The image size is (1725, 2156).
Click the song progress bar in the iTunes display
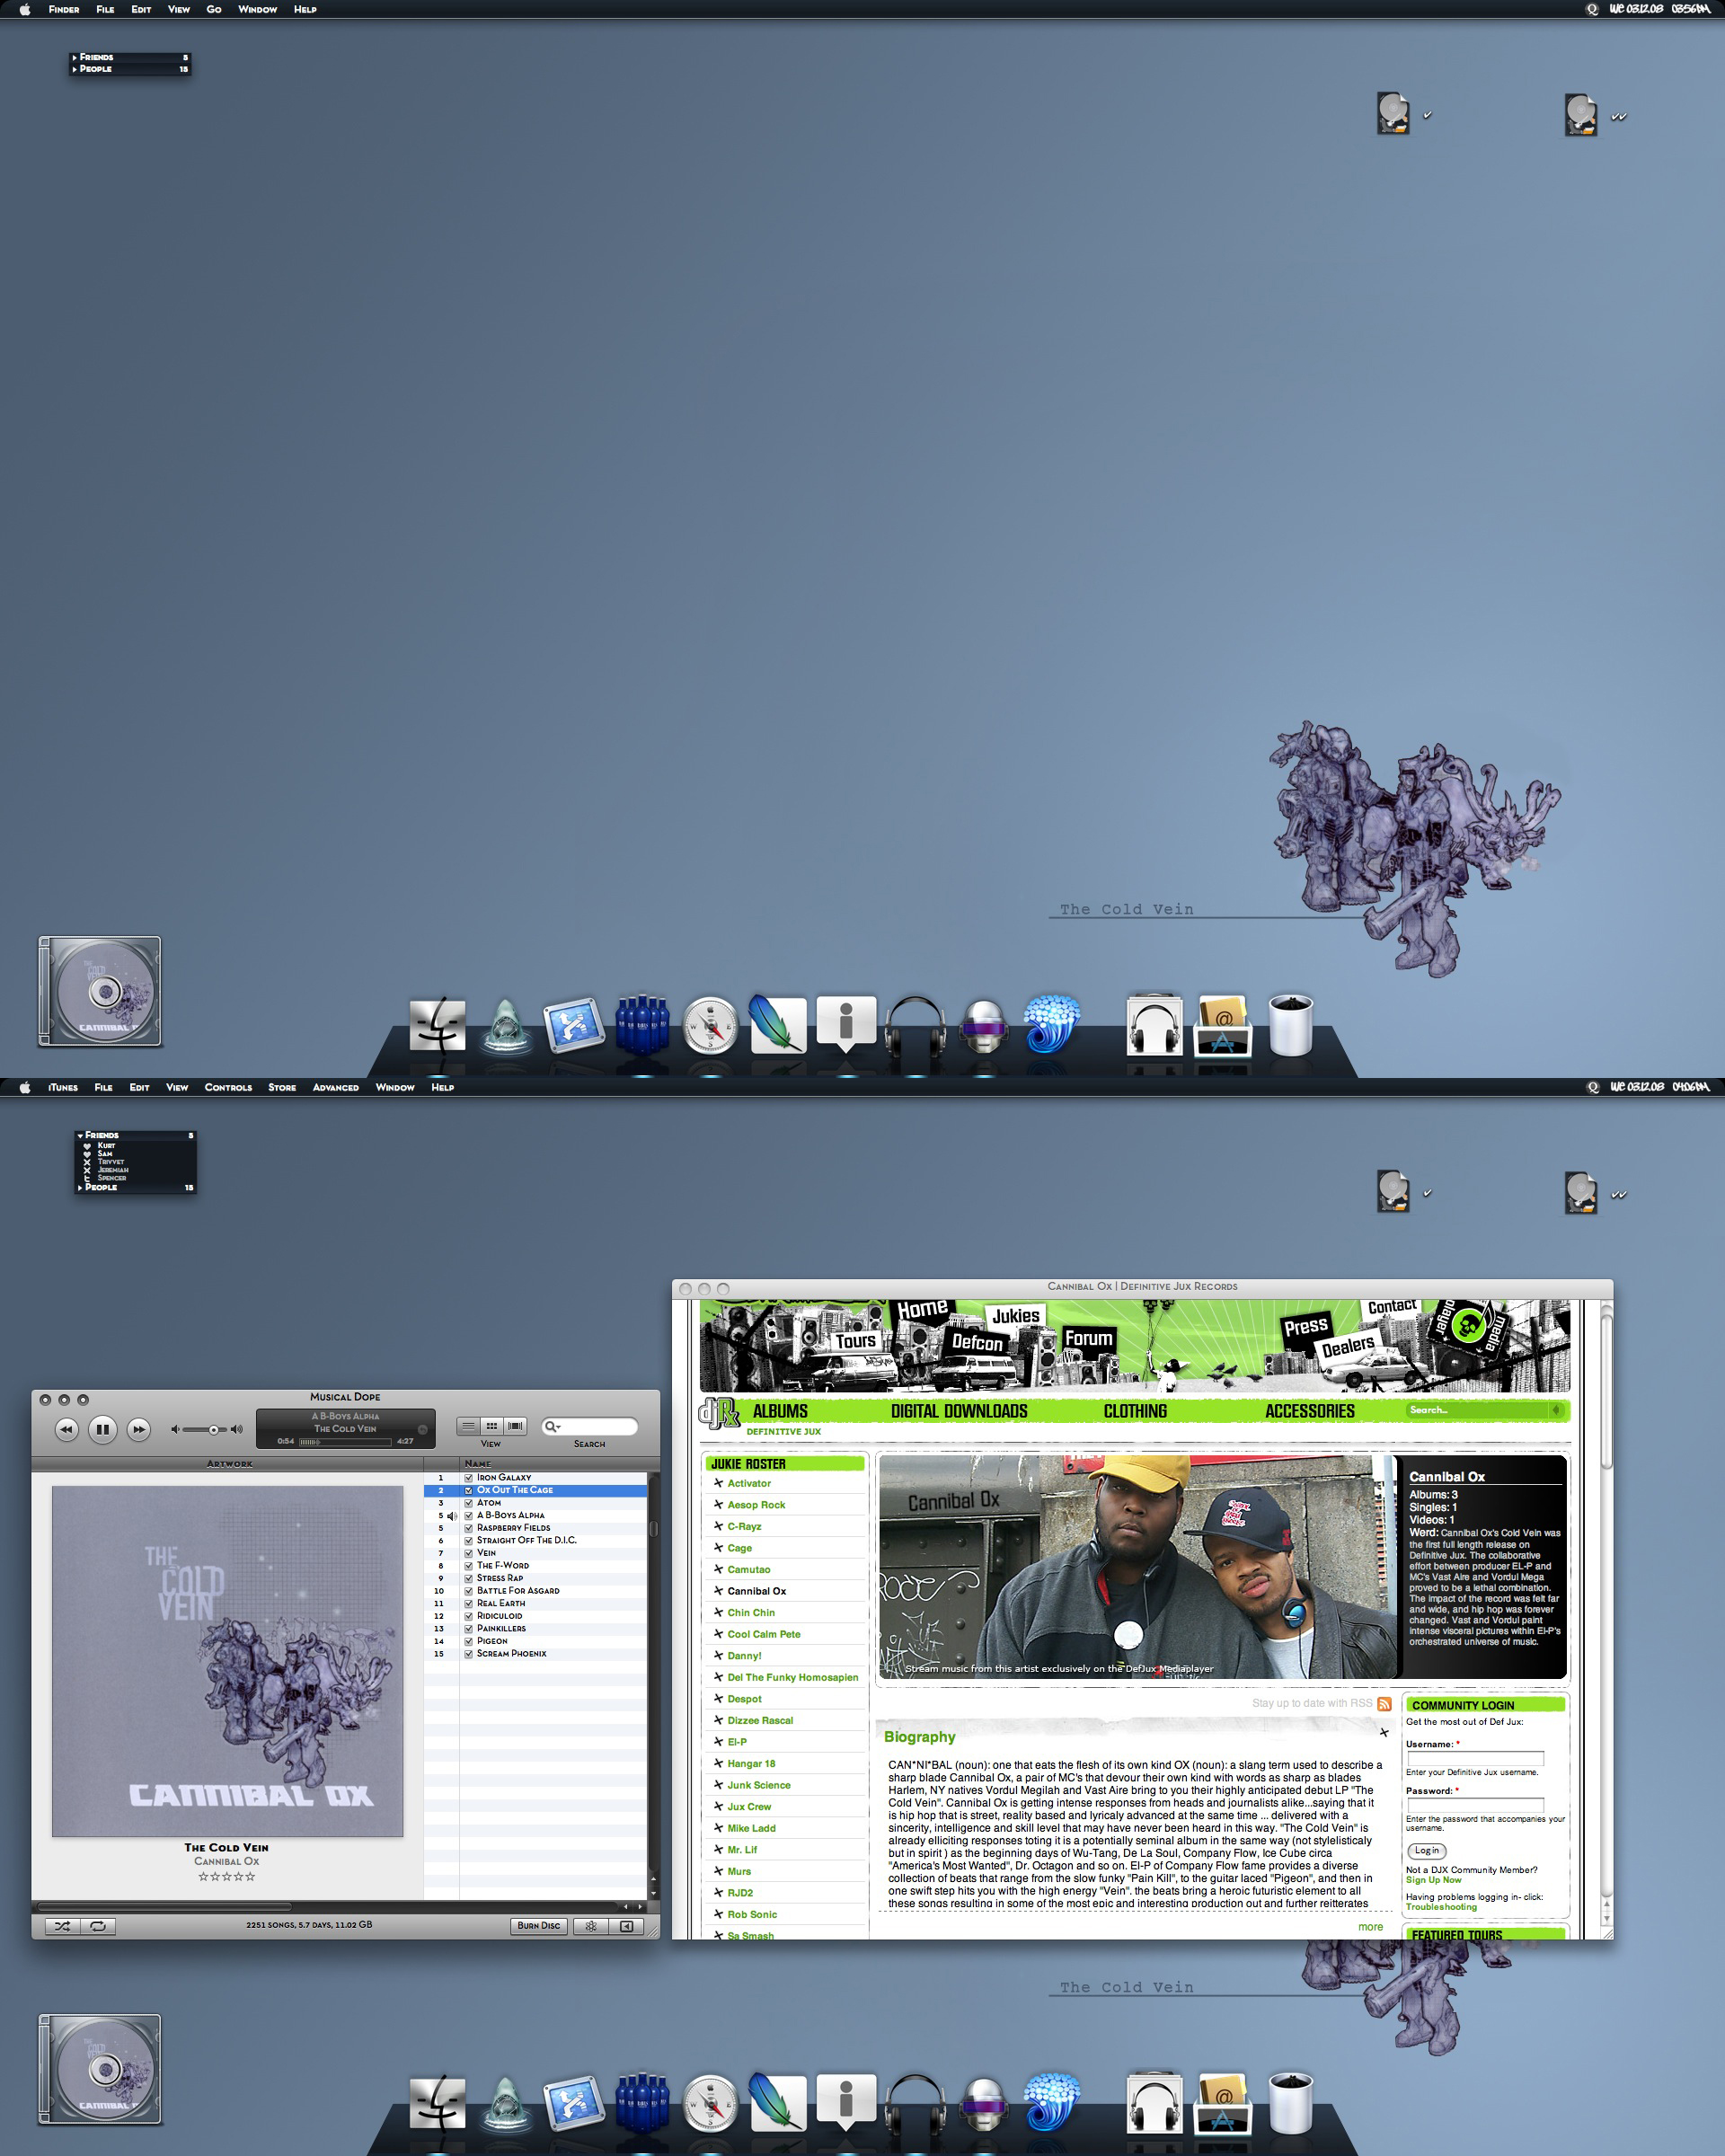tap(345, 1441)
